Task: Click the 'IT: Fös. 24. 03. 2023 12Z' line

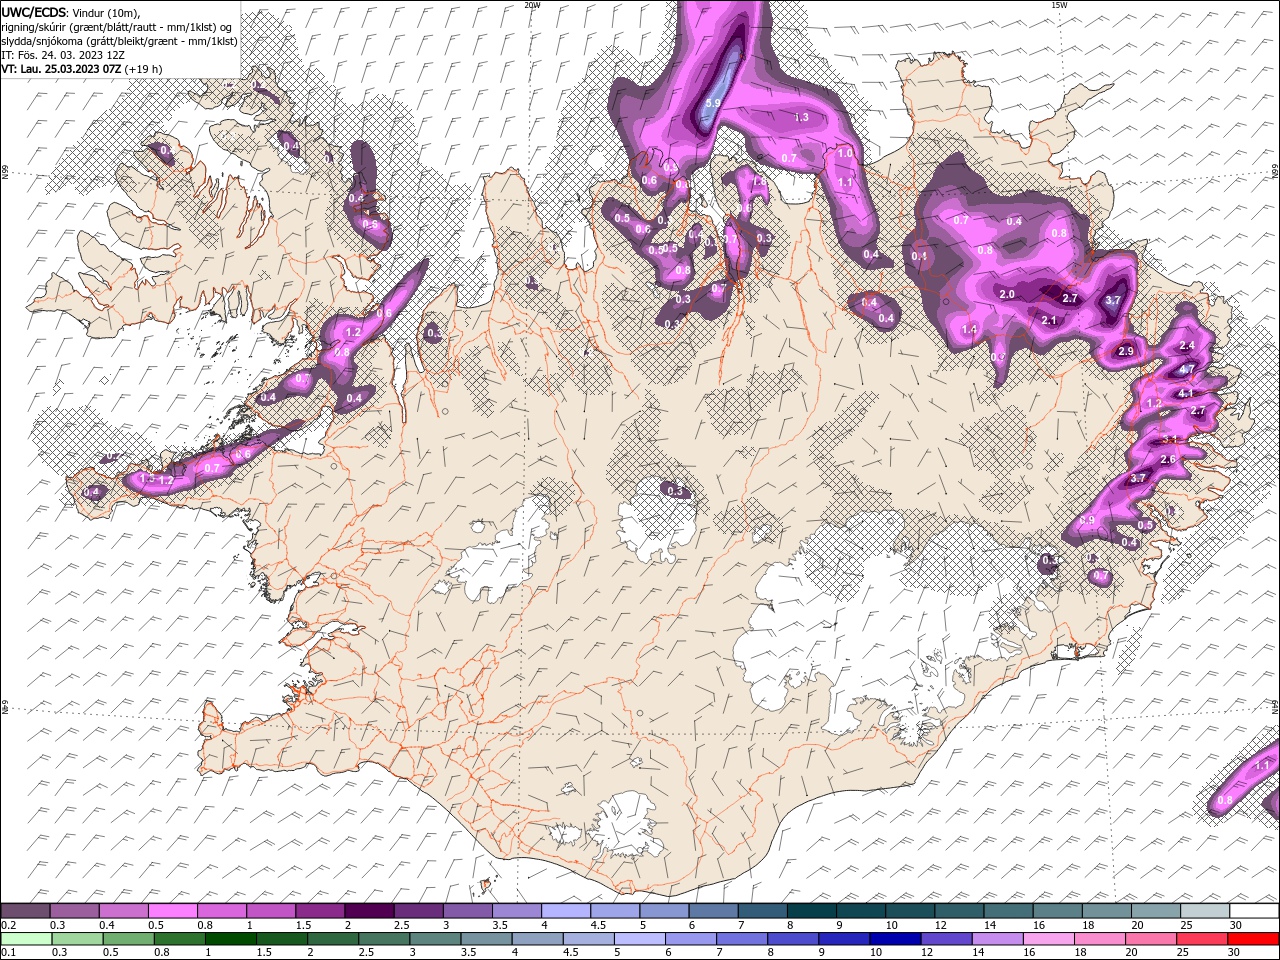Action: click(x=61, y=54)
